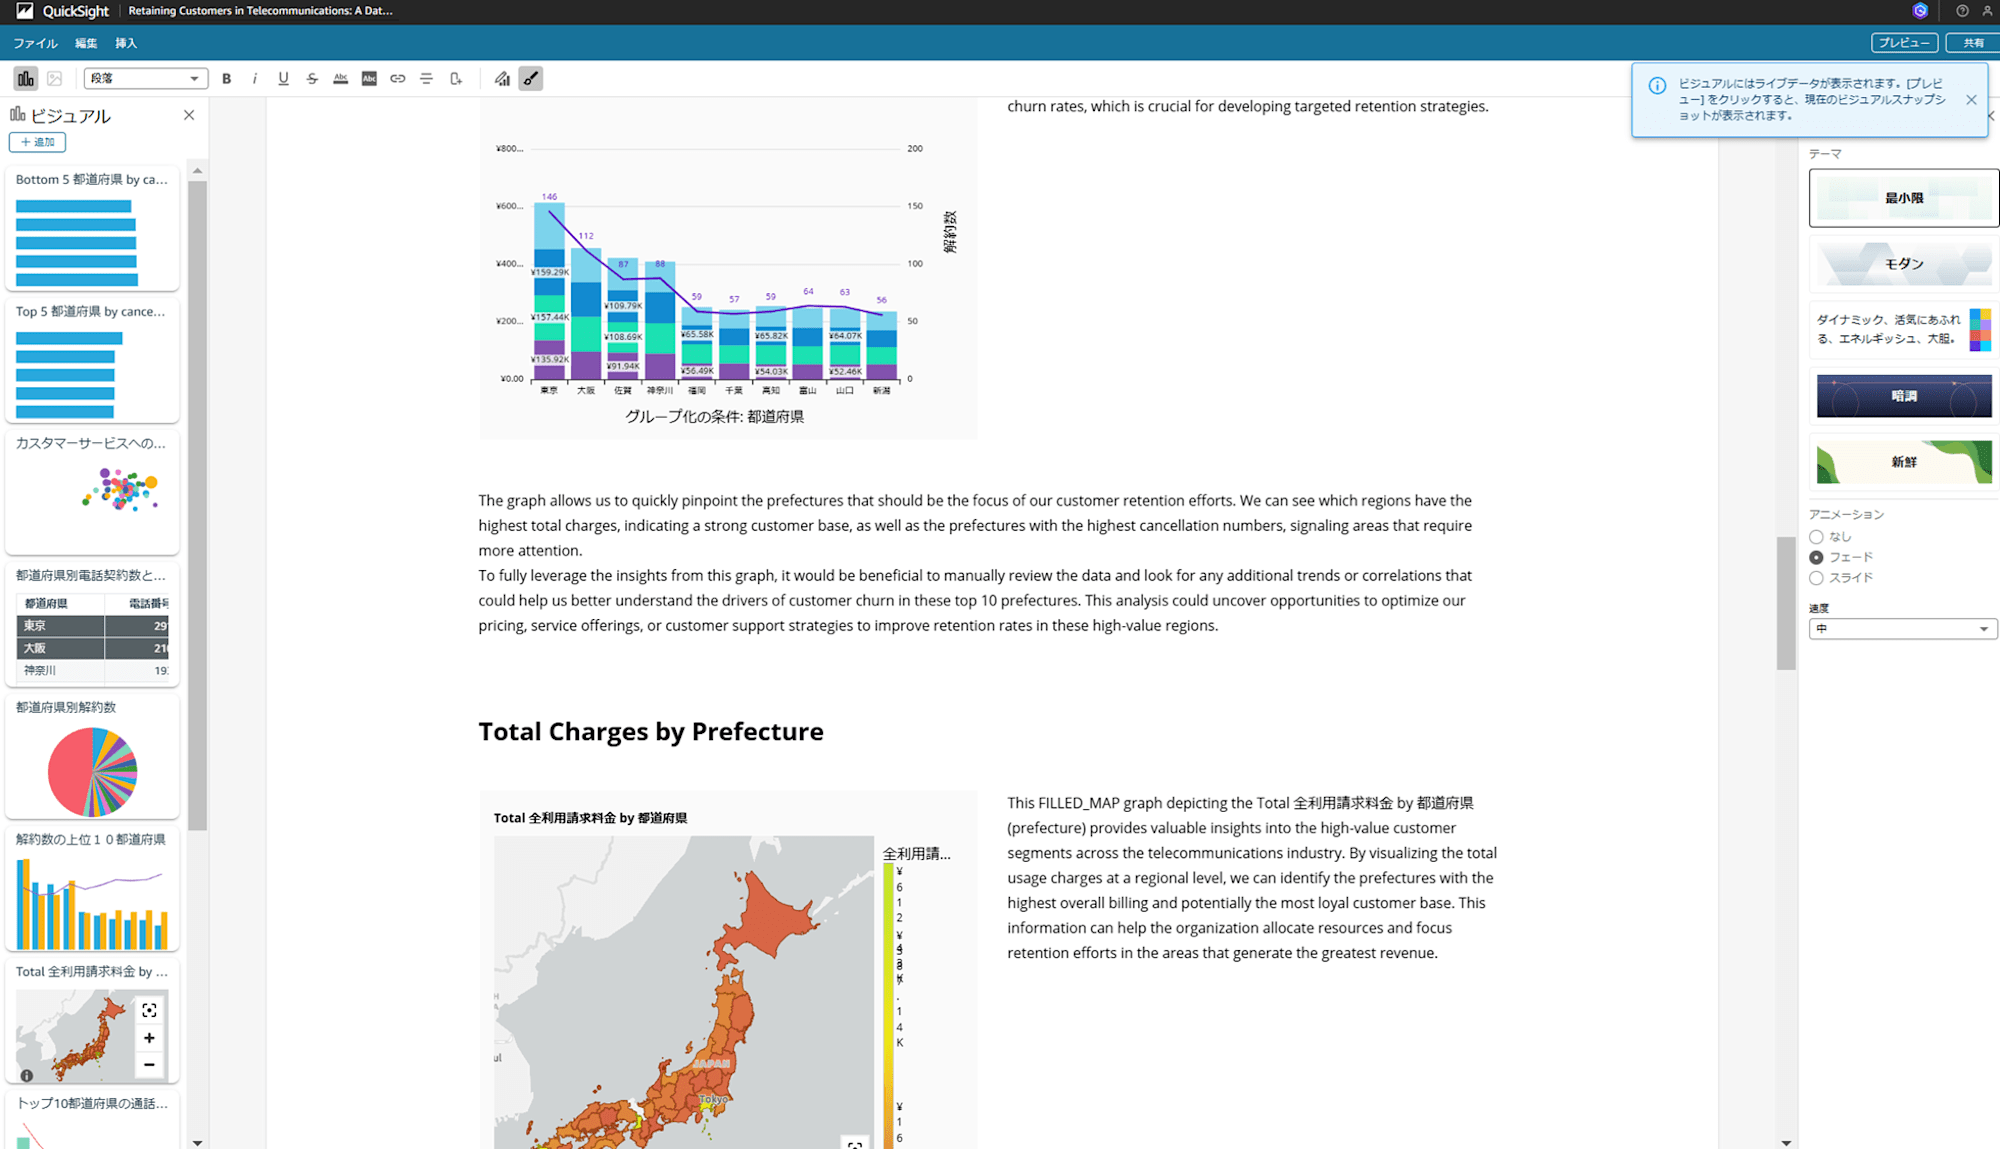Open the text highlight color tool
The width and height of the screenshot is (2000, 1149).
click(369, 78)
